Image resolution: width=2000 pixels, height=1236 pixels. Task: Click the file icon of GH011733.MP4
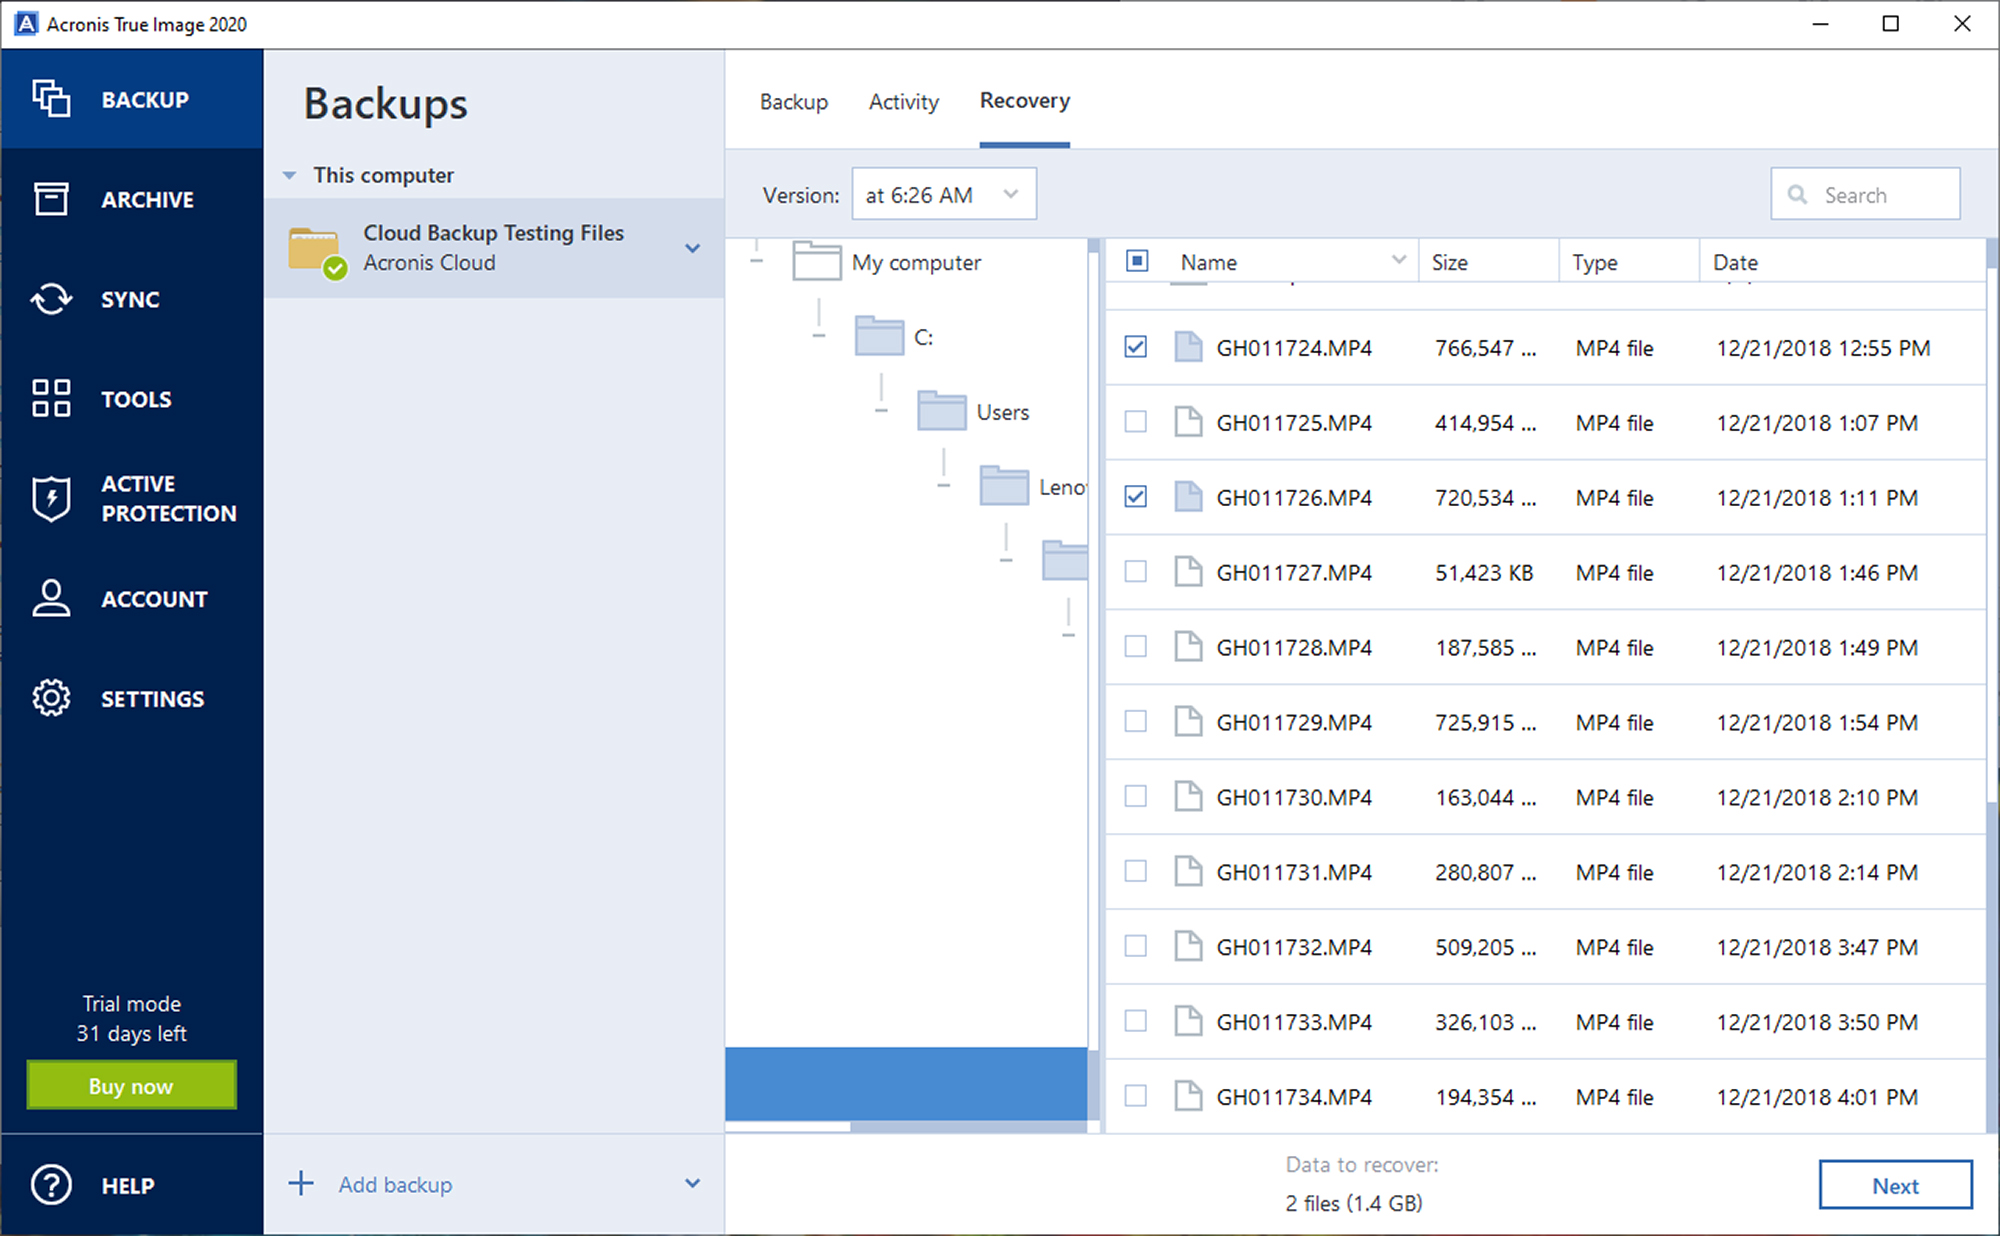click(x=1188, y=1022)
